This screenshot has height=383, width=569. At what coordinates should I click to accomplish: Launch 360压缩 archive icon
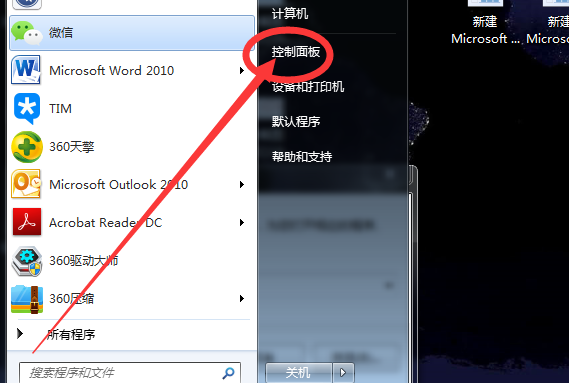[x=27, y=299]
